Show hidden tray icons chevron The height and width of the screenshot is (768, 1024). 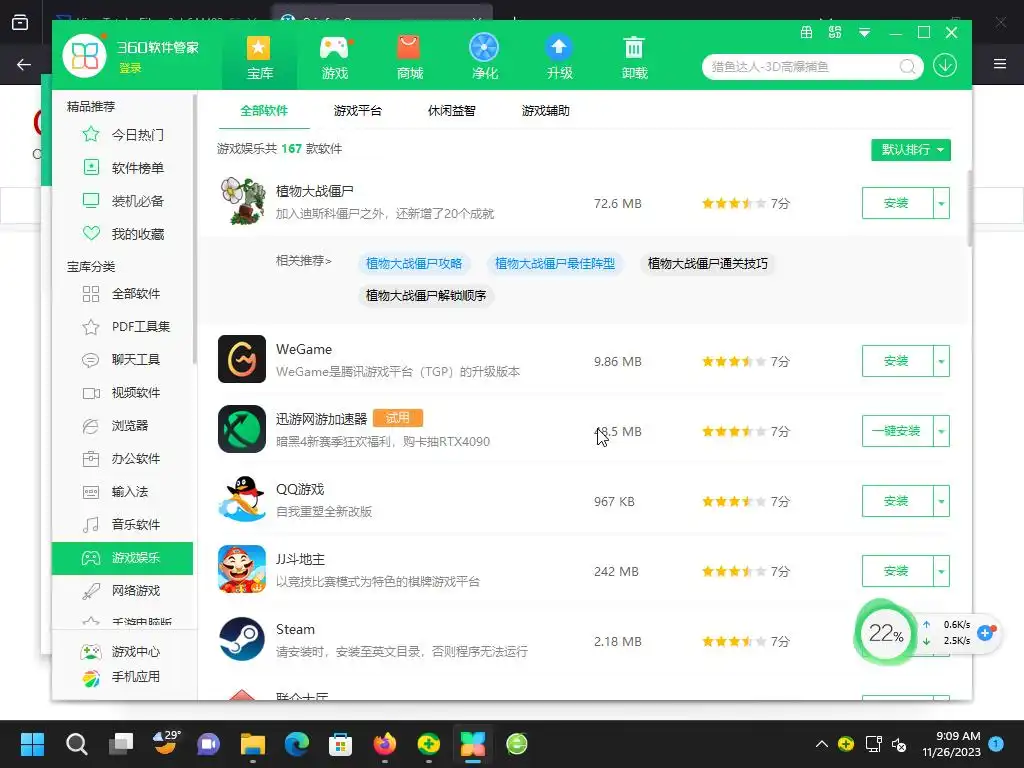[x=822, y=744]
